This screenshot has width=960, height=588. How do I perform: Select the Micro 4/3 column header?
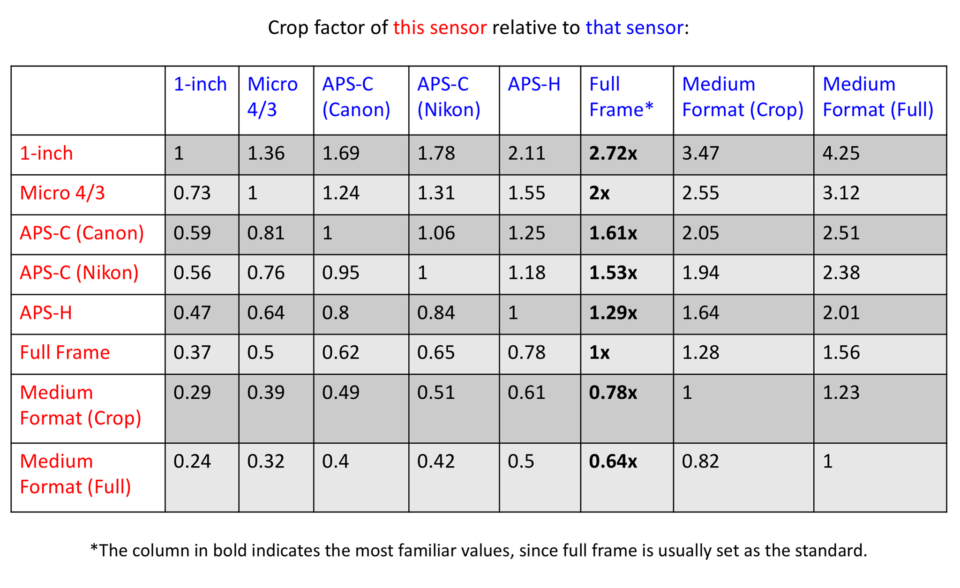coord(272,97)
